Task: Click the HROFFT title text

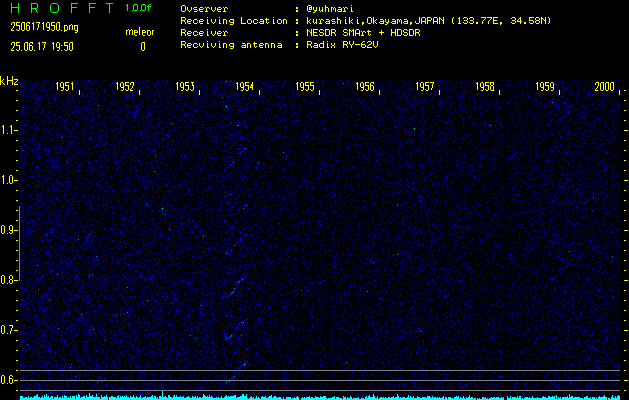Action: click(x=62, y=8)
